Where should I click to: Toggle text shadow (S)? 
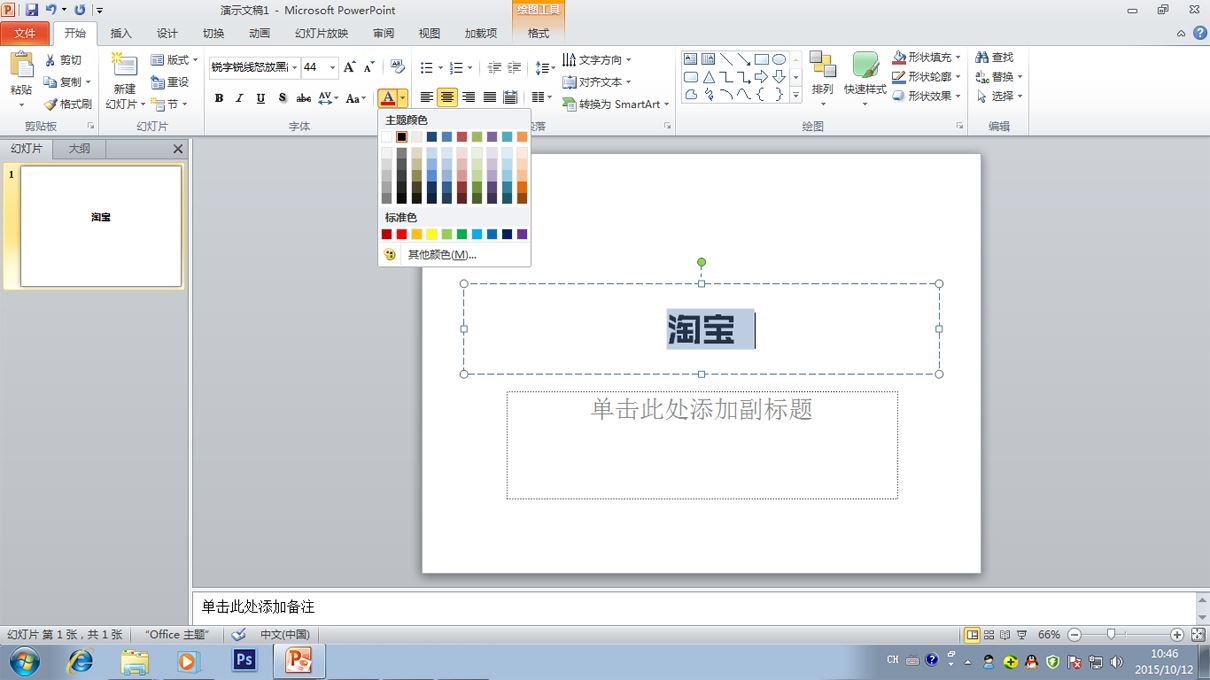(x=282, y=98)
